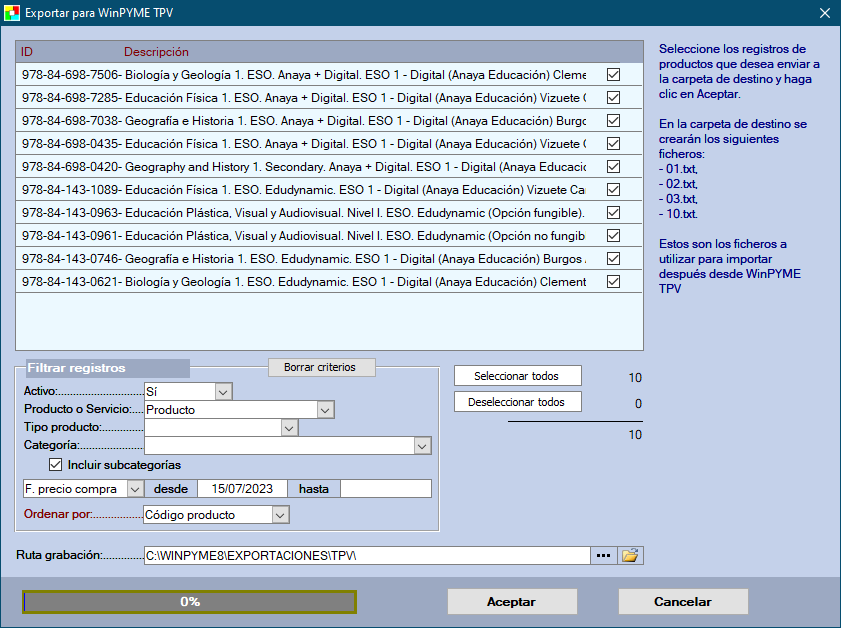Open the Categoría dropdown list
Image resolution: width=841 pixels, height=628 pixels.
(422, 446)
